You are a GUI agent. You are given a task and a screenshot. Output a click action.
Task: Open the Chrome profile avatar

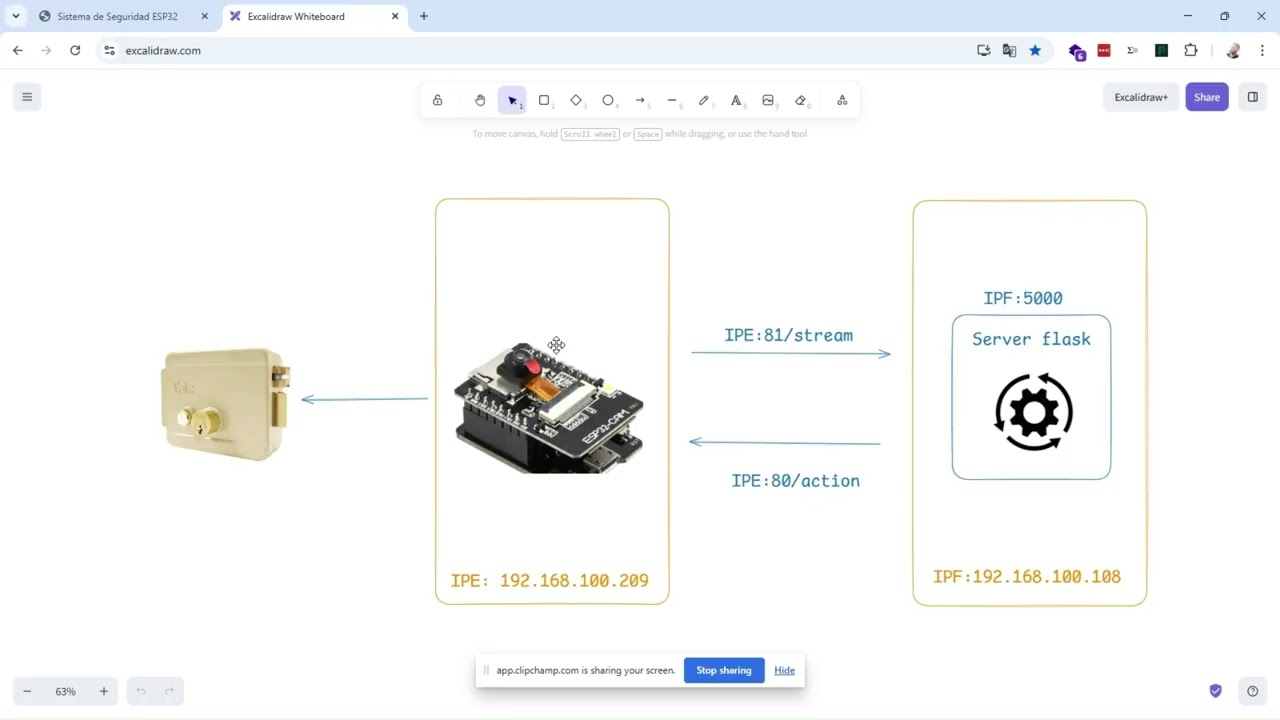1233,50
